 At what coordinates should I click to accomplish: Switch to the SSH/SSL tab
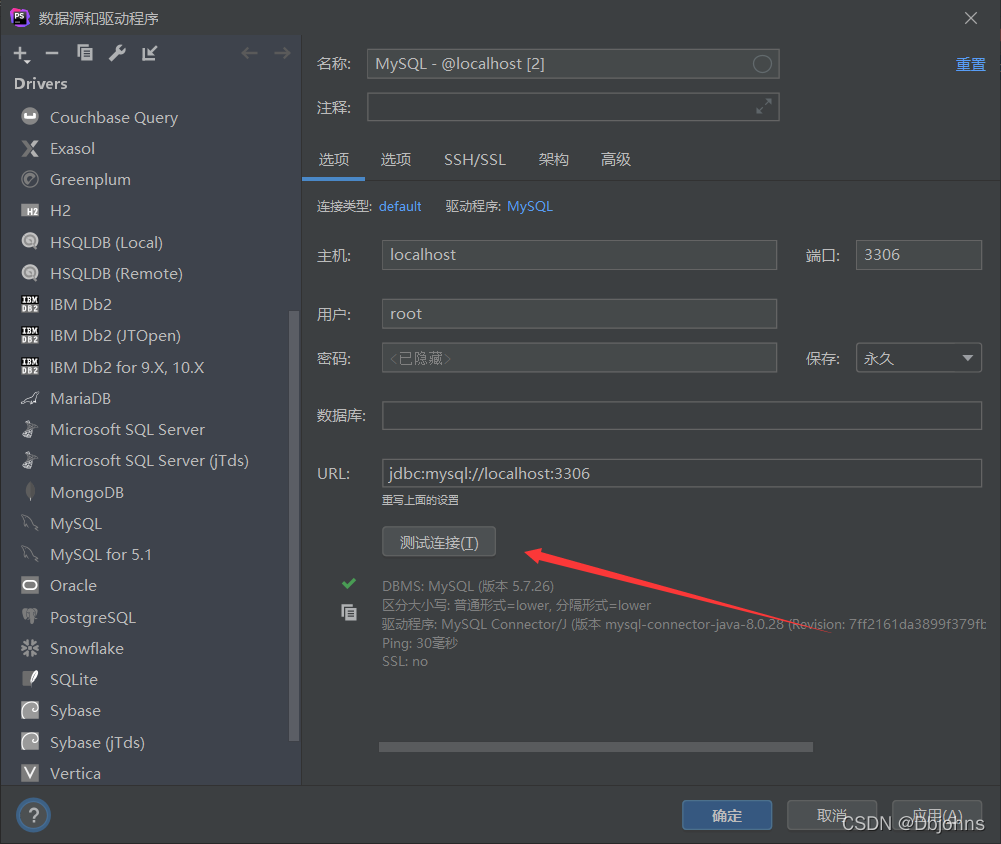tap(475, 160)
